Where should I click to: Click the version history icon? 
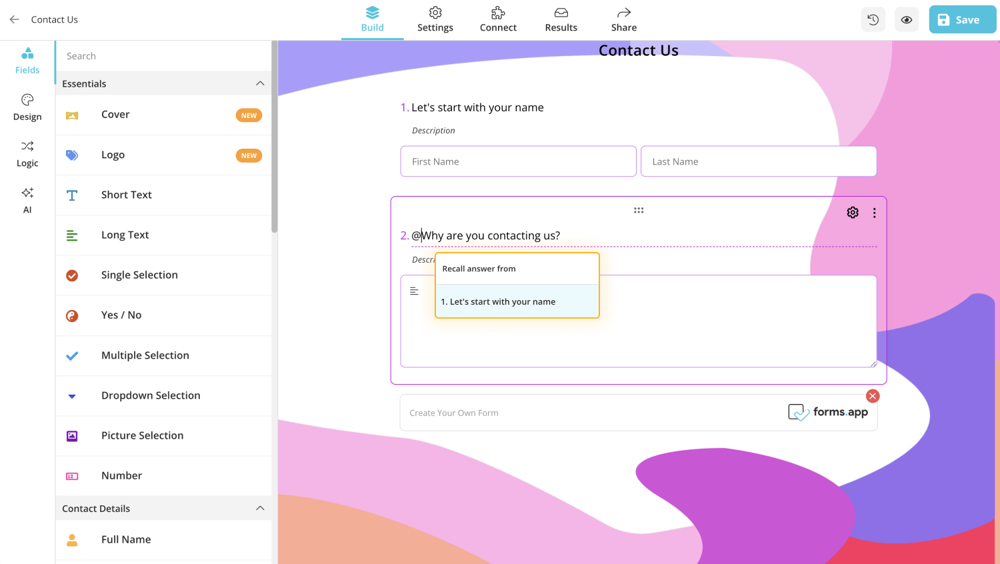point(873,20)
